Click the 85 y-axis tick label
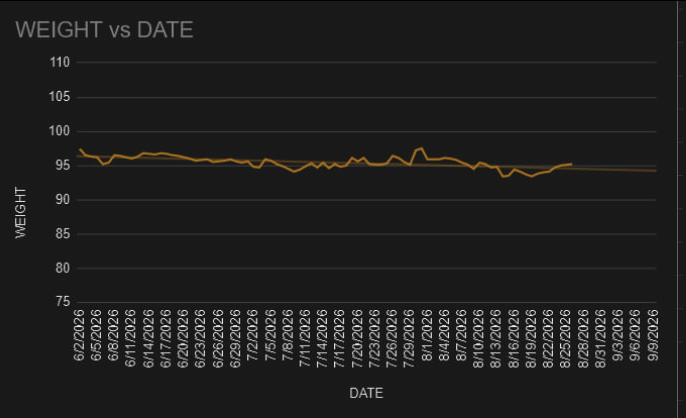686x418 pixels. 63,234
